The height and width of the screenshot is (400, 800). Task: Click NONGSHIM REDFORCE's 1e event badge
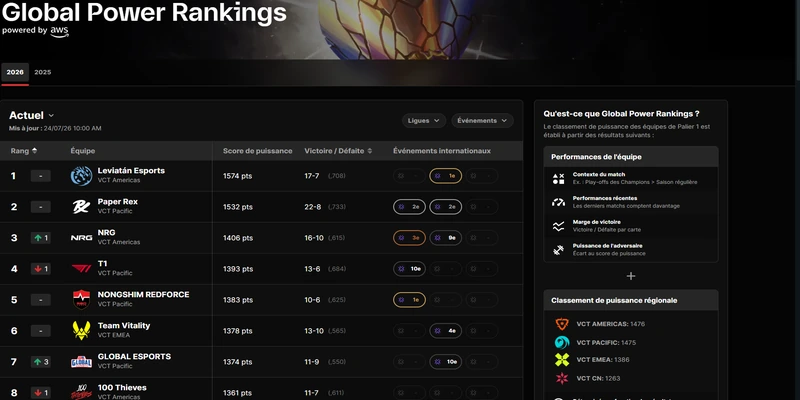pyautogui.click(x=409, y=299)
